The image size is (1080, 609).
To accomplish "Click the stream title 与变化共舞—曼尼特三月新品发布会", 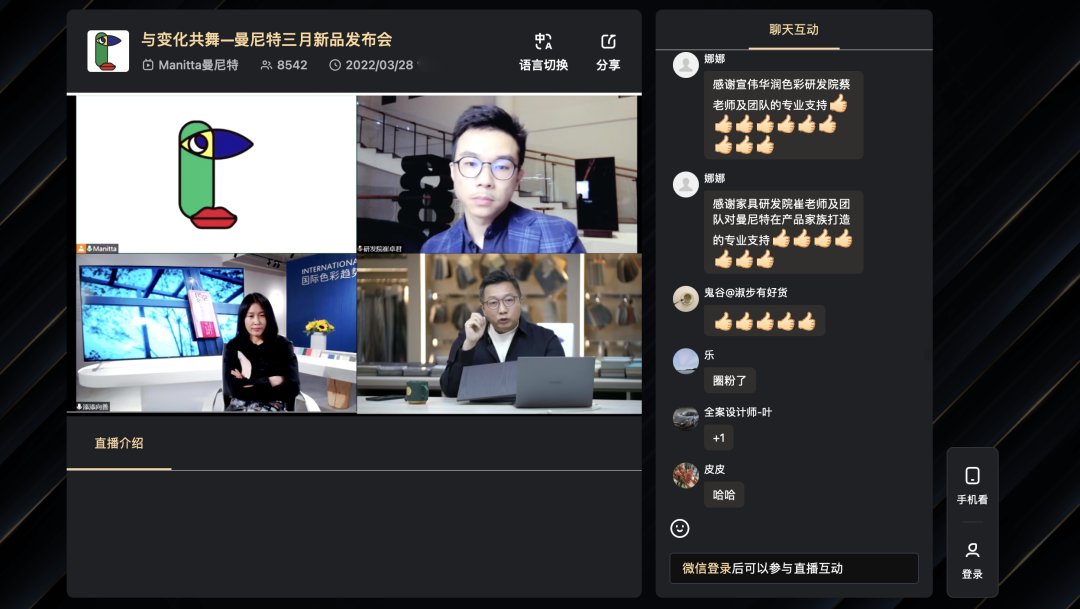I will (267, 39).
